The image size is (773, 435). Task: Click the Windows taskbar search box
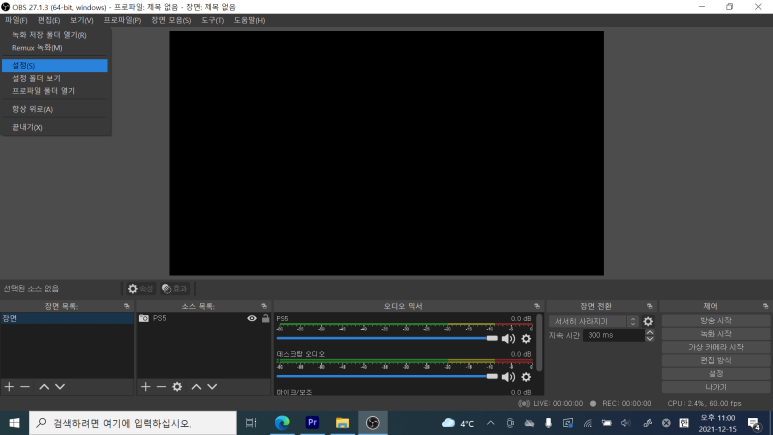133,423
